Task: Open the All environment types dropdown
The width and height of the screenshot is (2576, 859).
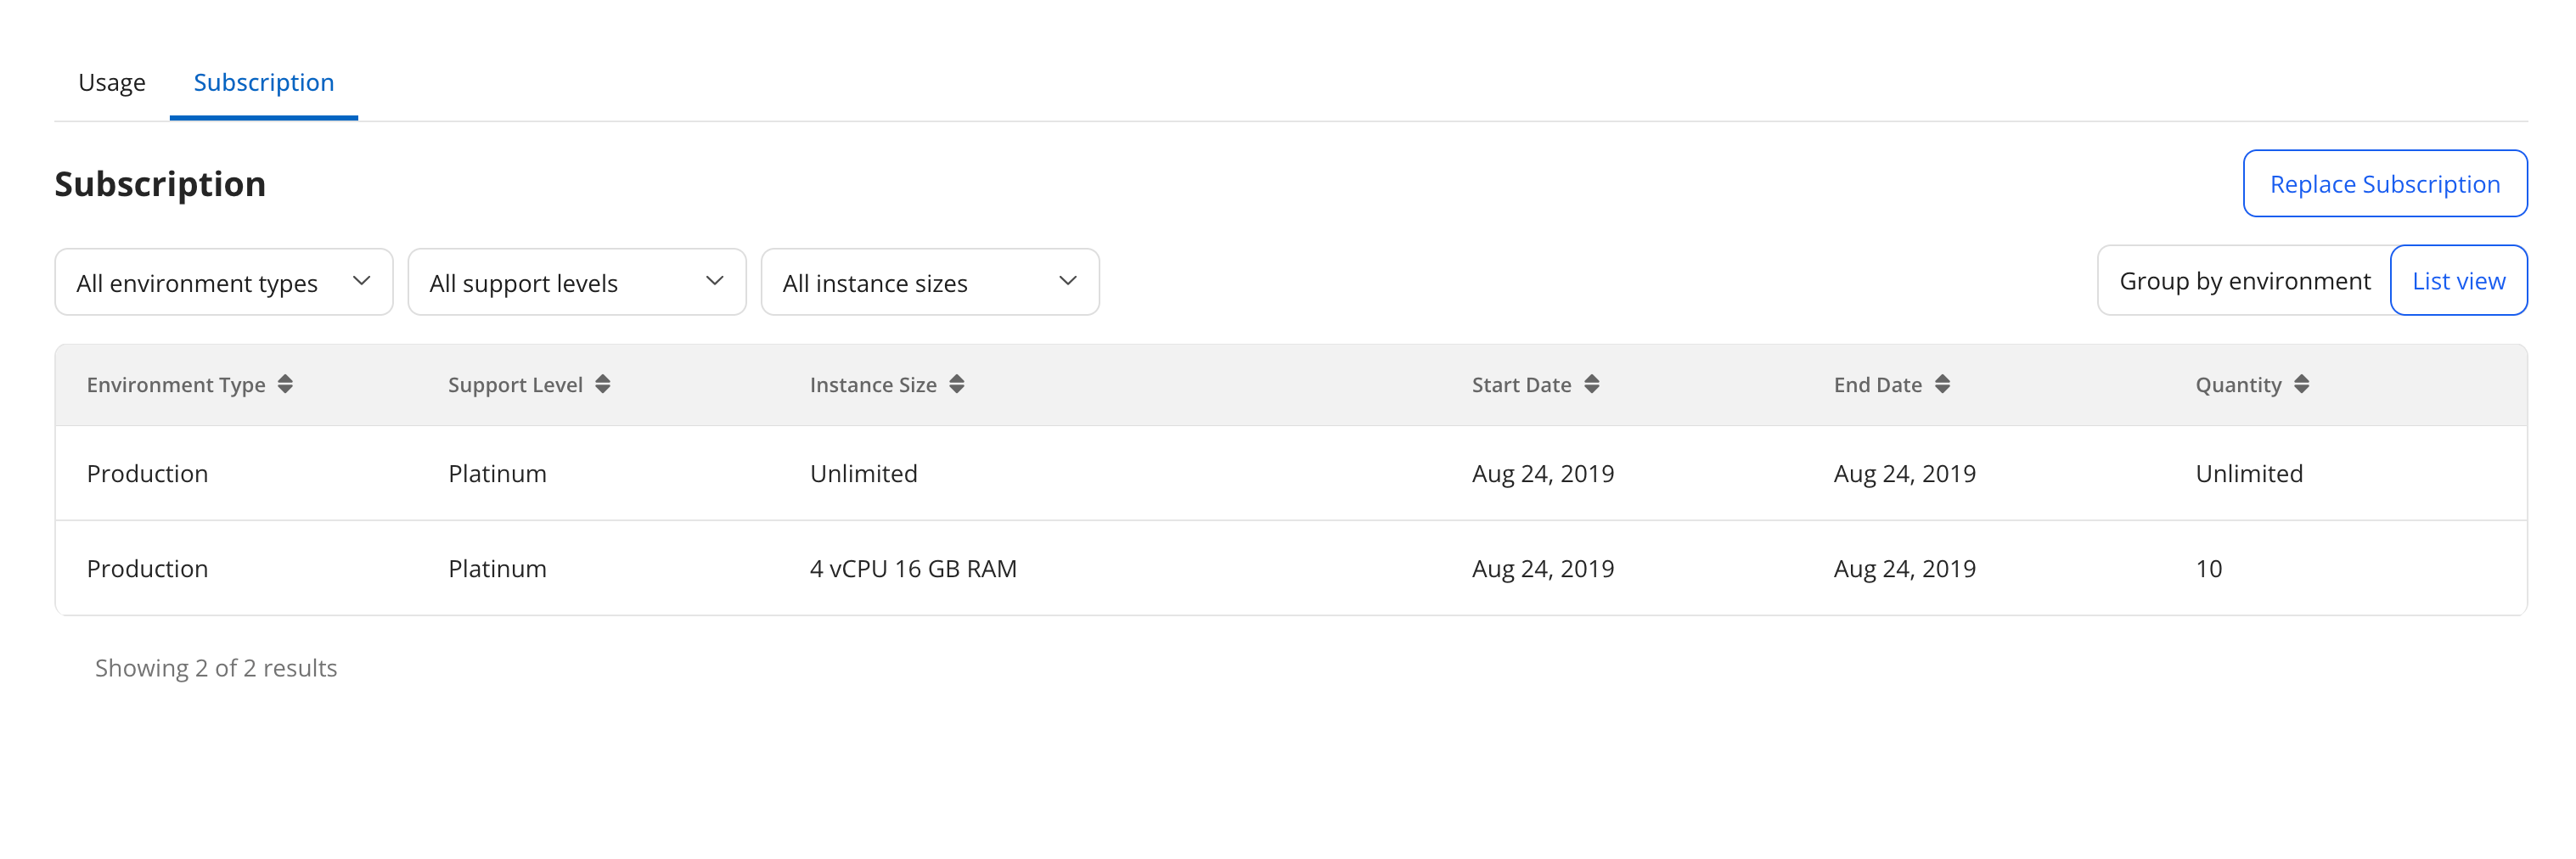Action: [x=224, y=282]
